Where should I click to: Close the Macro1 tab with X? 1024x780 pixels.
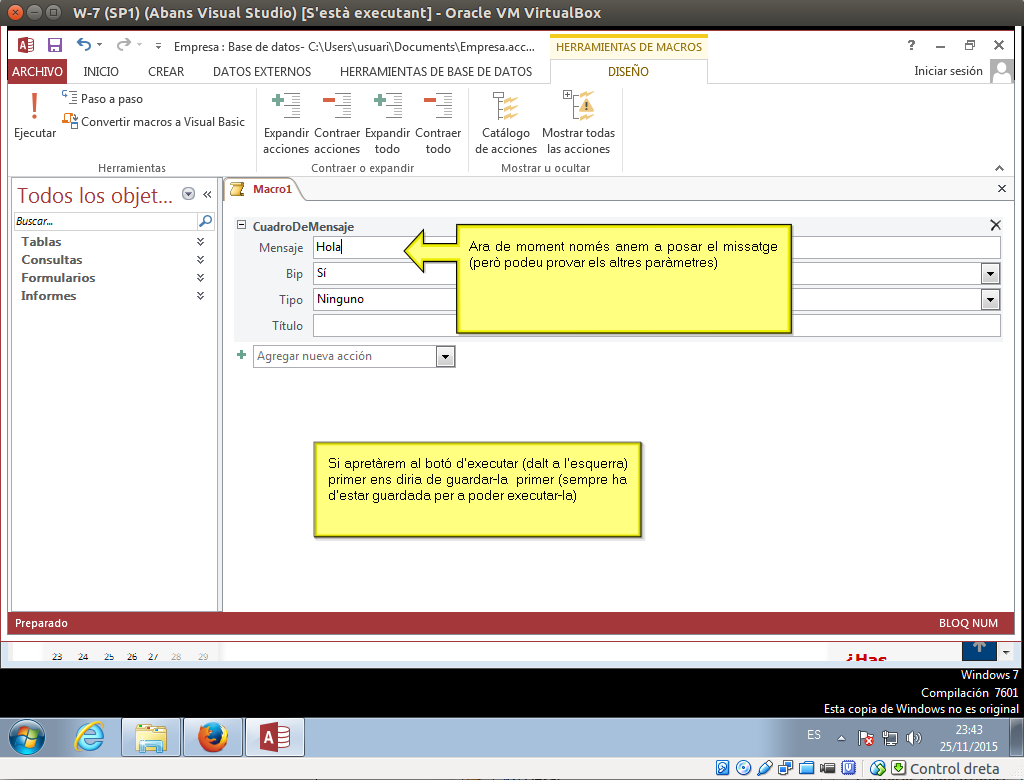pyautogui.click(x=1002, y=189)
